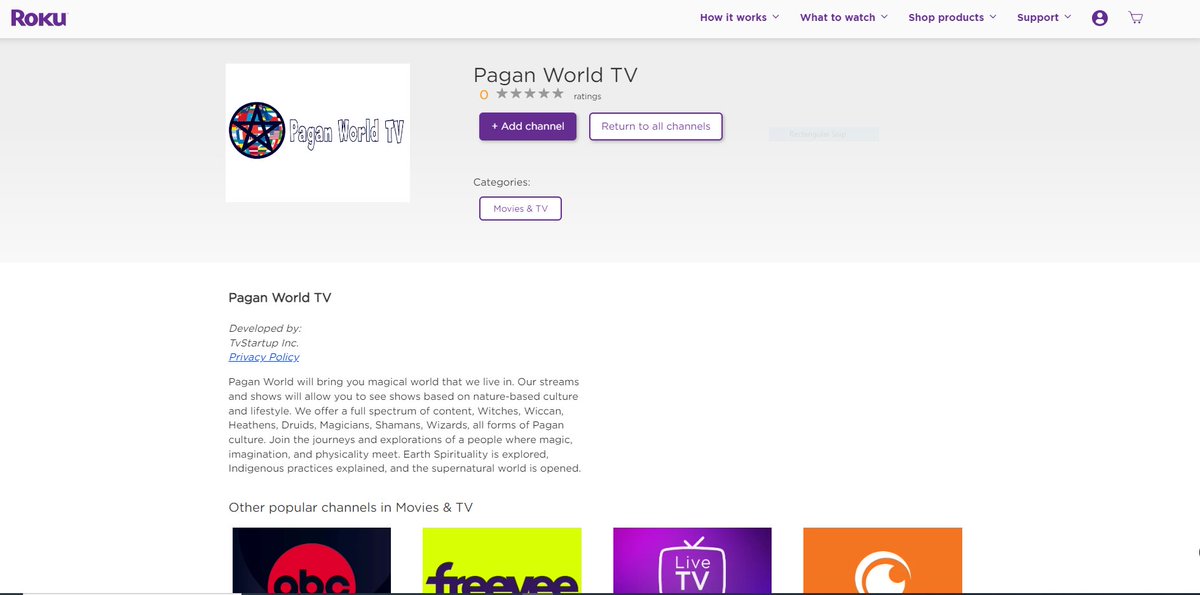1200x595 pixels.
Task: Click the Pagan World TV page title
Action: point(555,75)
